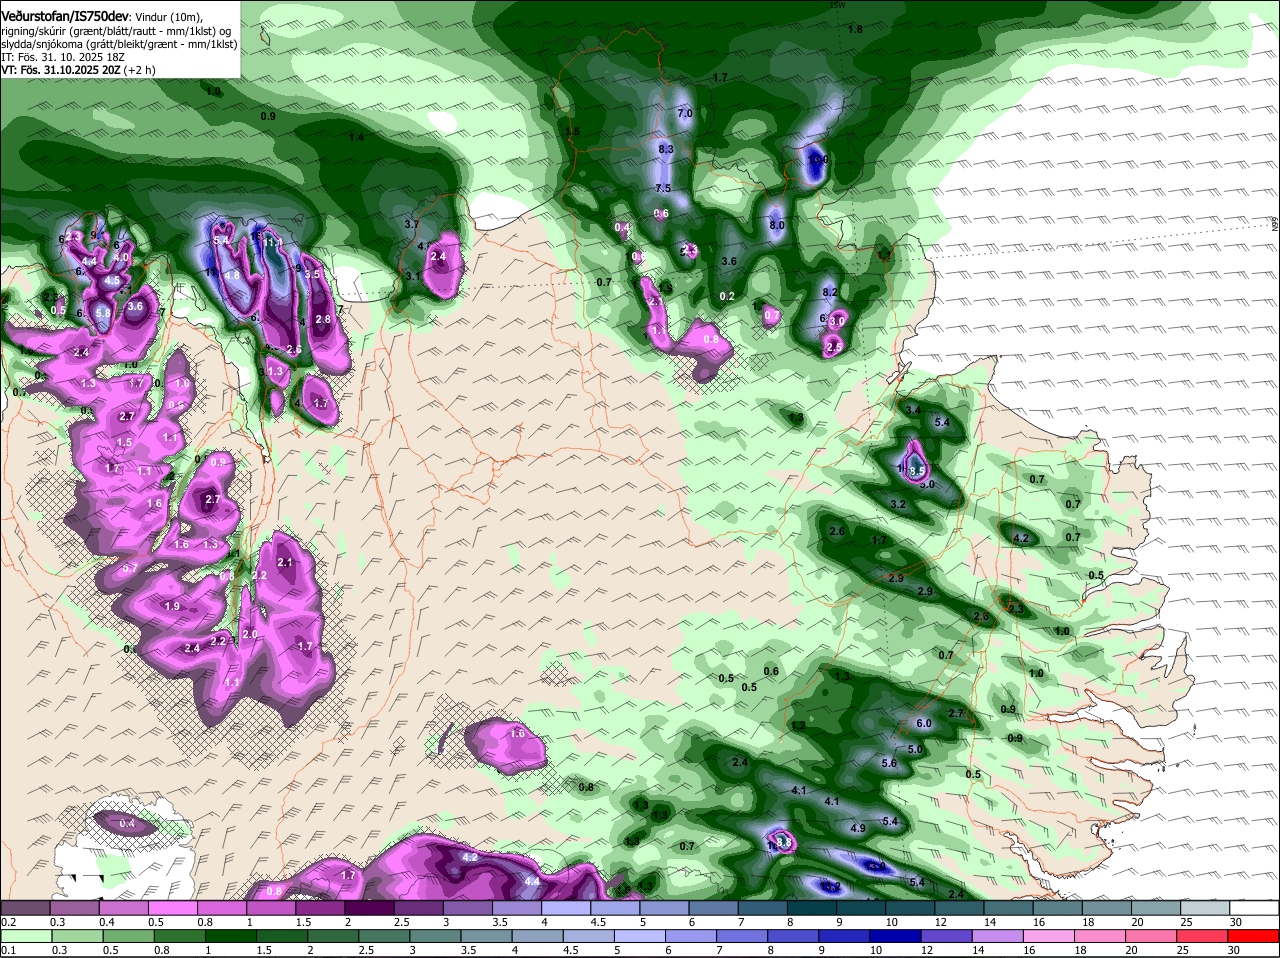This screenshot has width=1280, height=958.
Task: Click the 5.0 precipitation value
Action: coord(915,749)
